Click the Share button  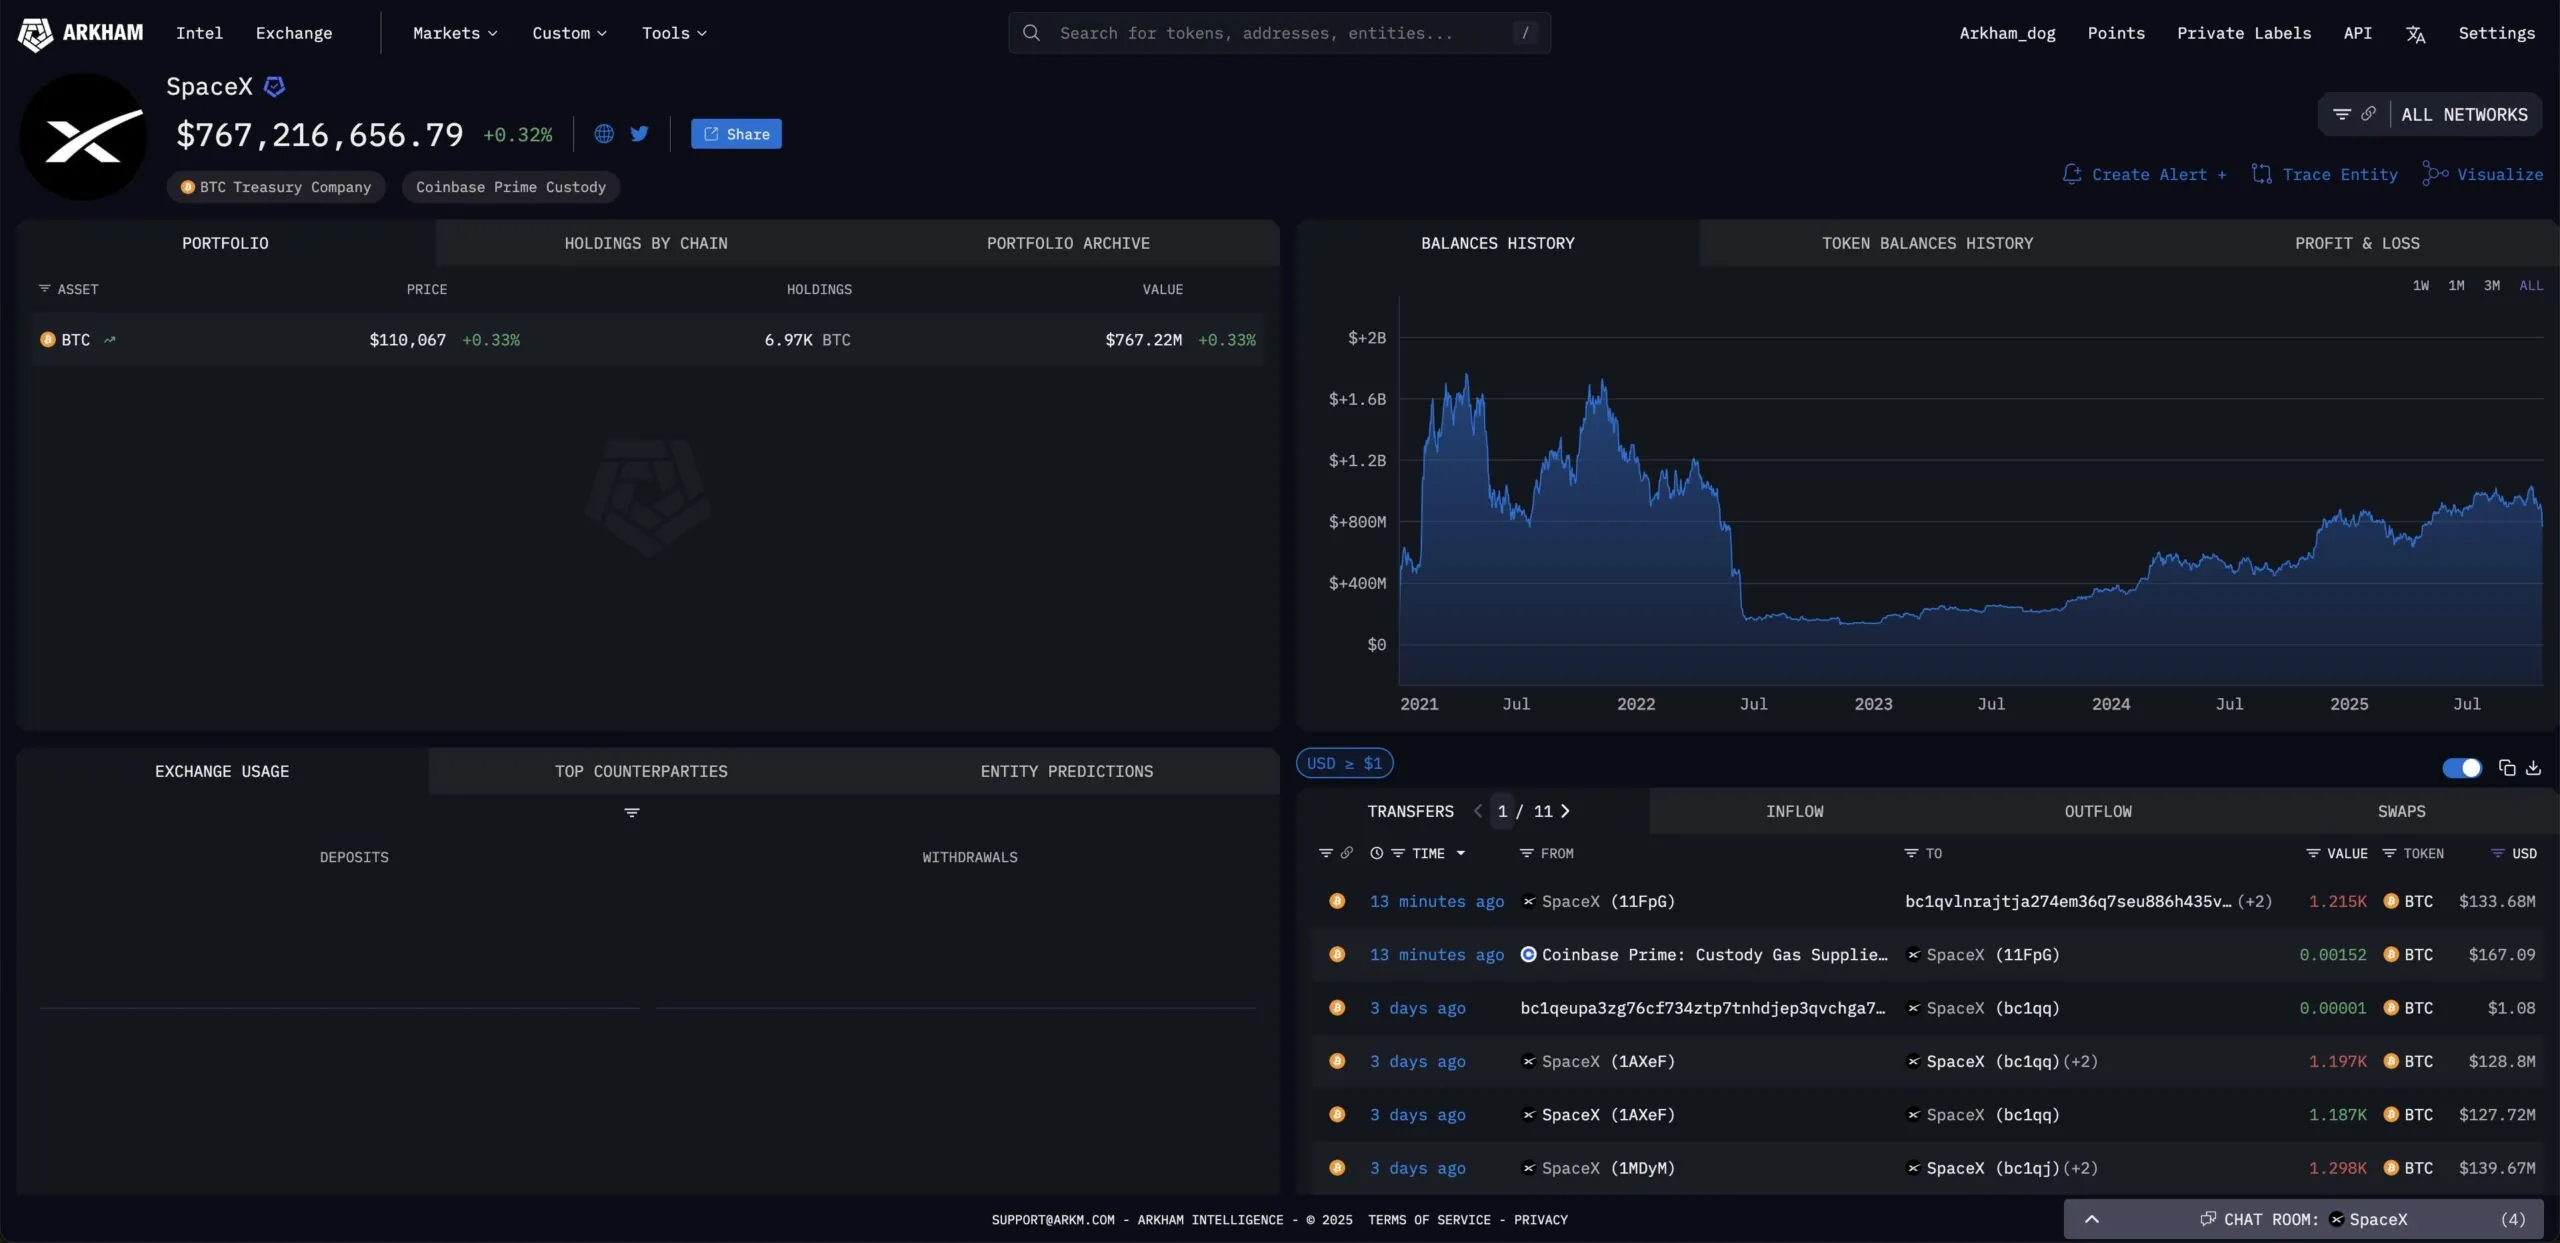tap(736, 134)
